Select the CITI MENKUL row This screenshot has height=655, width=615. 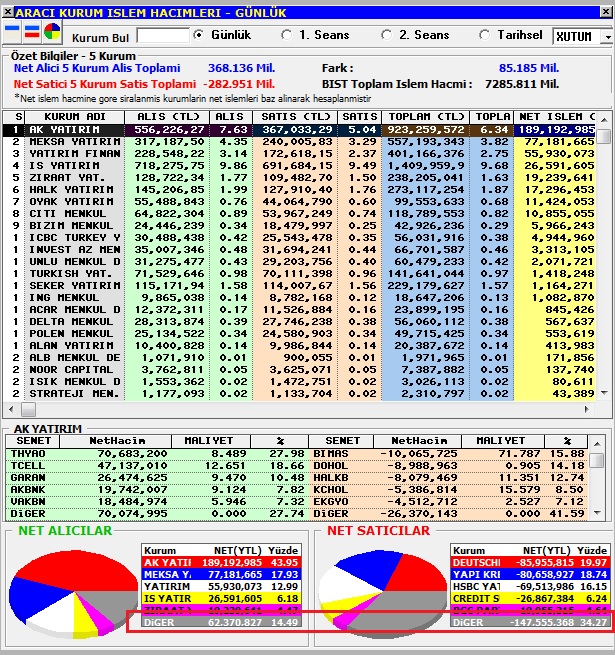pyautogui.click(x=300, y=214)
